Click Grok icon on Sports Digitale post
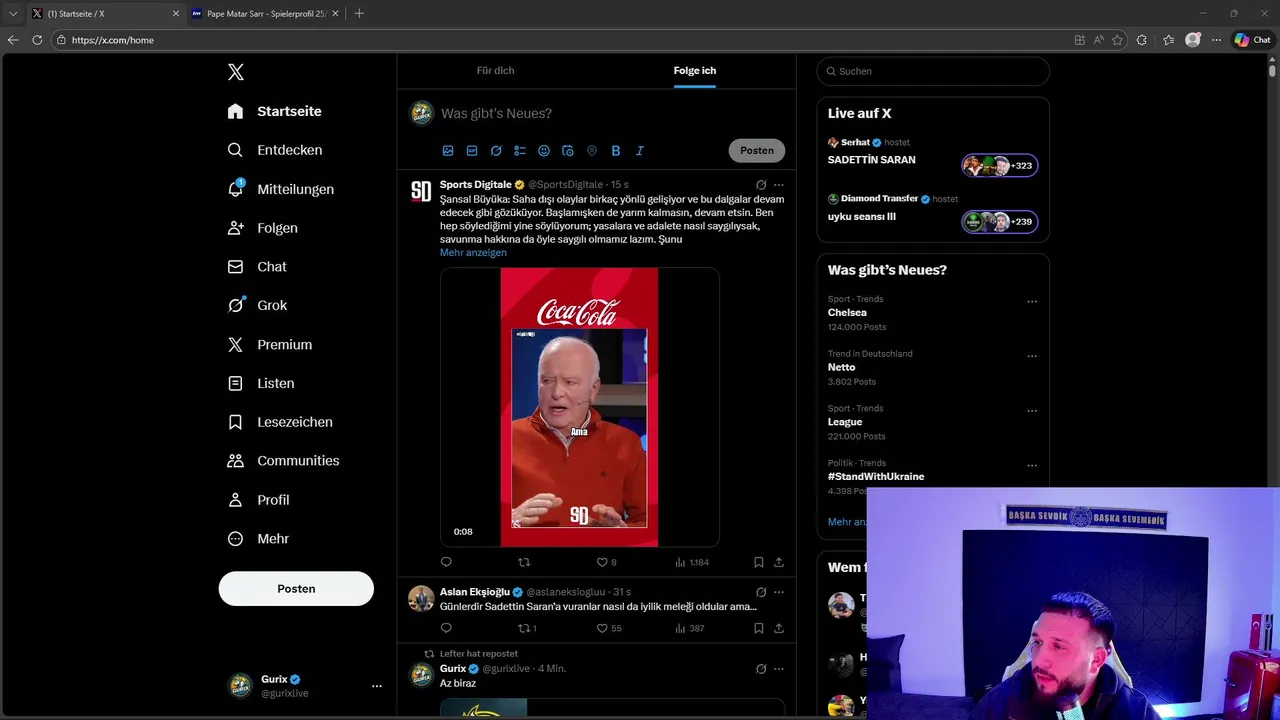 pyautogui.click(x=761, y=185)
